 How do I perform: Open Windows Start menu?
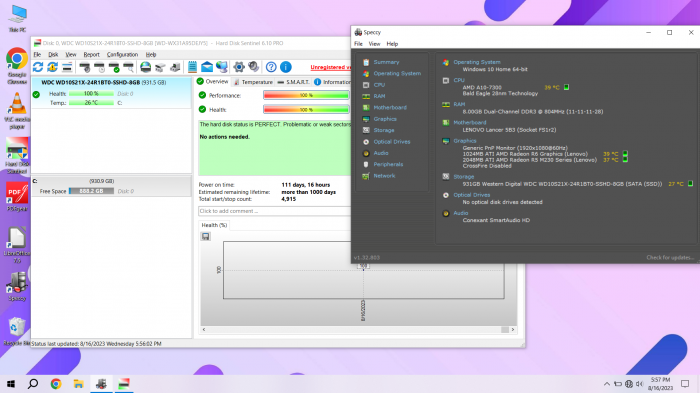[11, 384]
